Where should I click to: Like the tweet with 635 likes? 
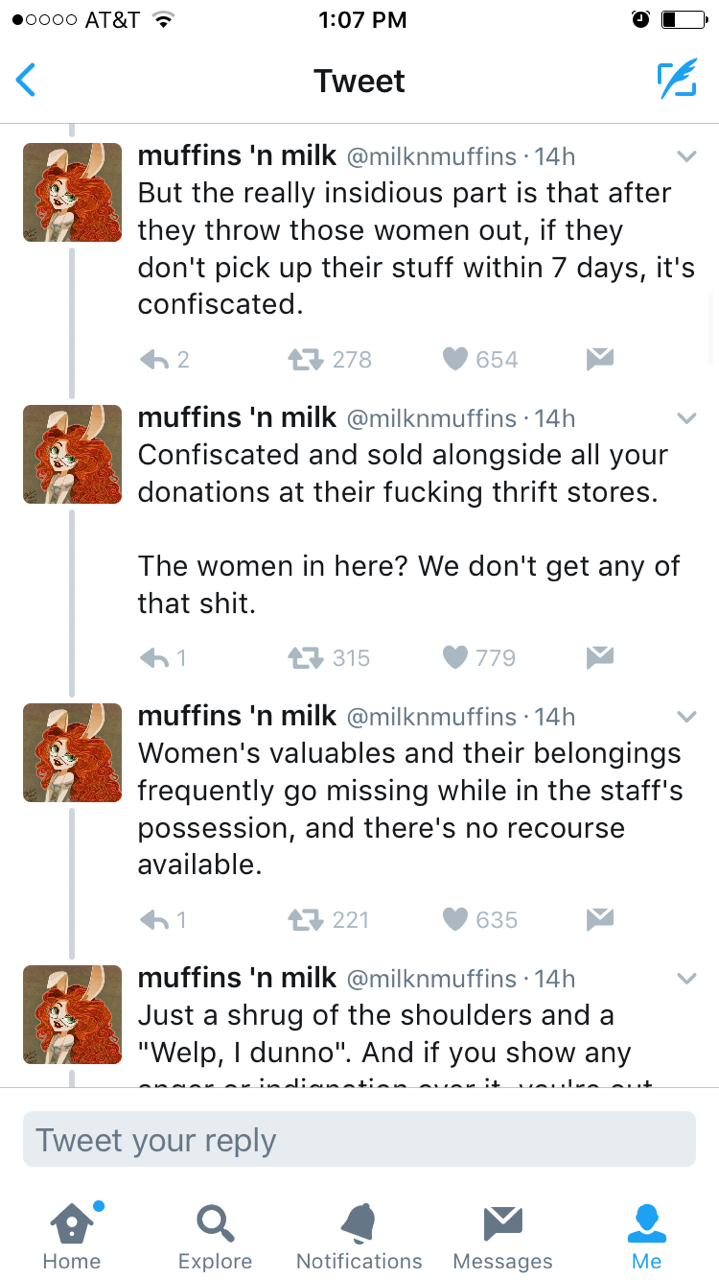coord(456,919)
